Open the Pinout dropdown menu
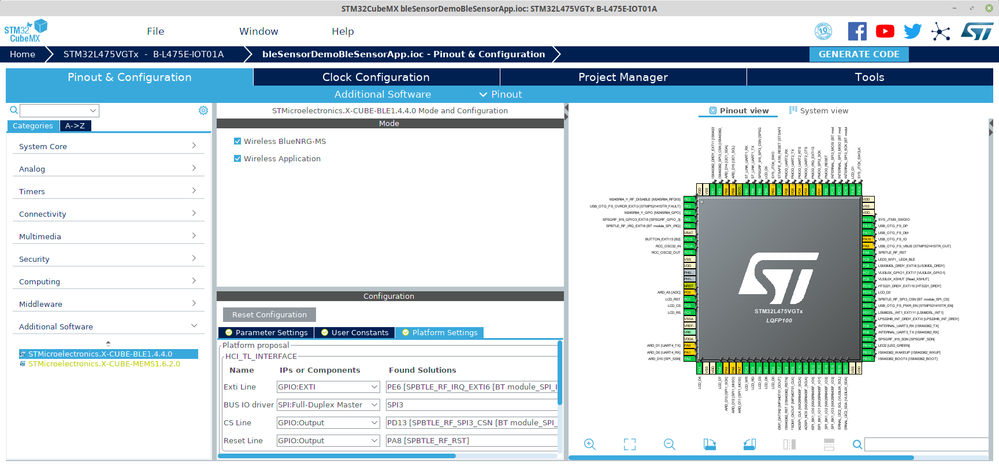This screenshot has height=467, width=999. (x=500, y=94)
